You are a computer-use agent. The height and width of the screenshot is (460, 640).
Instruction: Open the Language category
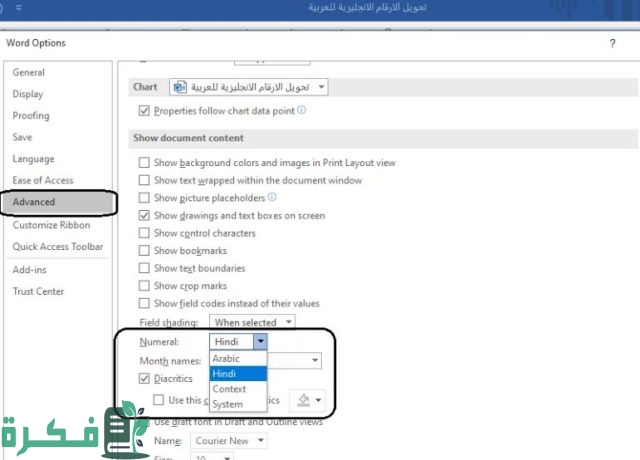[33, 159]
